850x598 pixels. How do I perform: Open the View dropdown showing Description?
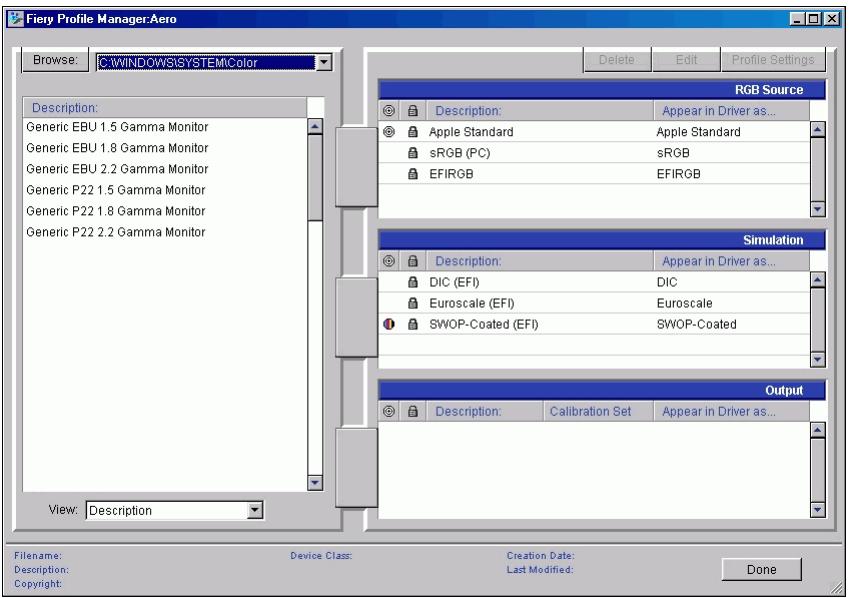[x=175, y=510]
